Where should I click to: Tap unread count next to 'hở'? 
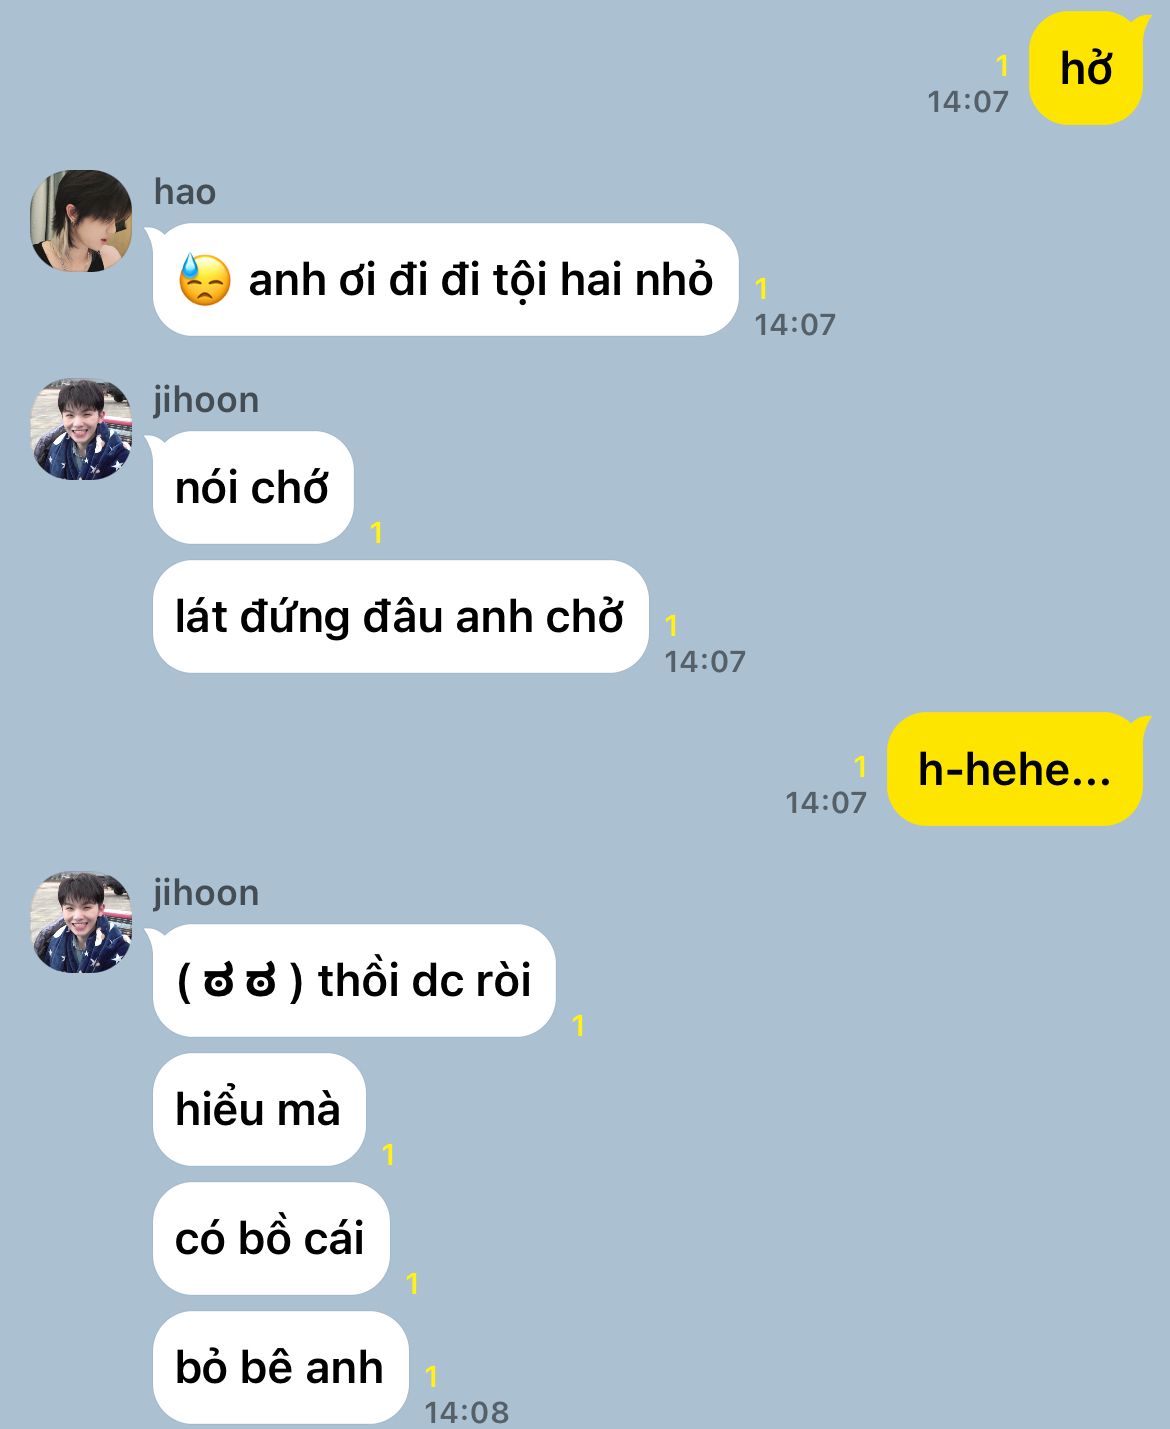1002,66
